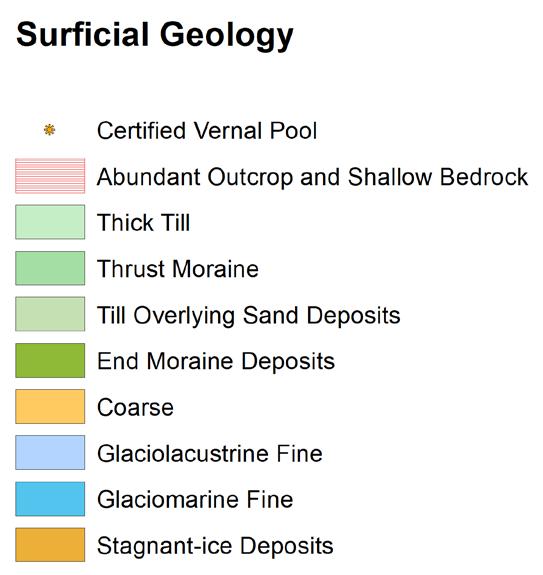
Task: Click the Till Overlying Sand Deposits swatch
Action: pyautogui.click(x=50, y=314)
